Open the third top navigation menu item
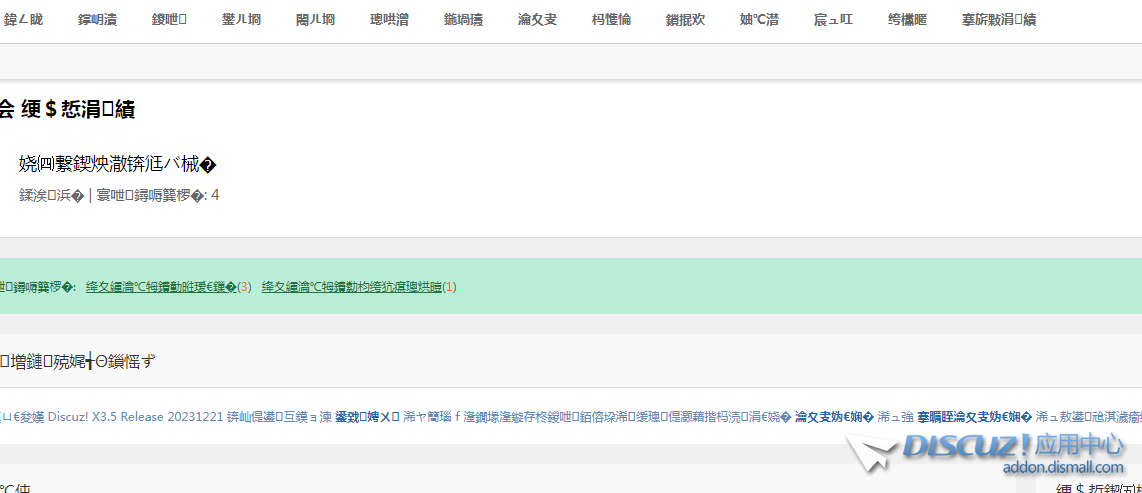The image size is (1142, 493). point(170,20)
